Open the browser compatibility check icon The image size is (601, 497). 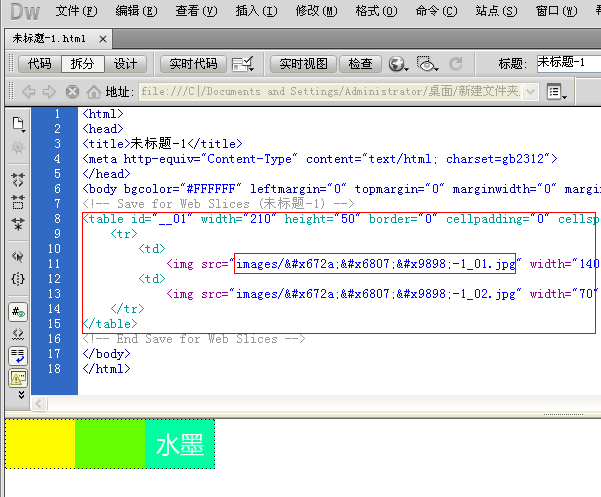243,64
